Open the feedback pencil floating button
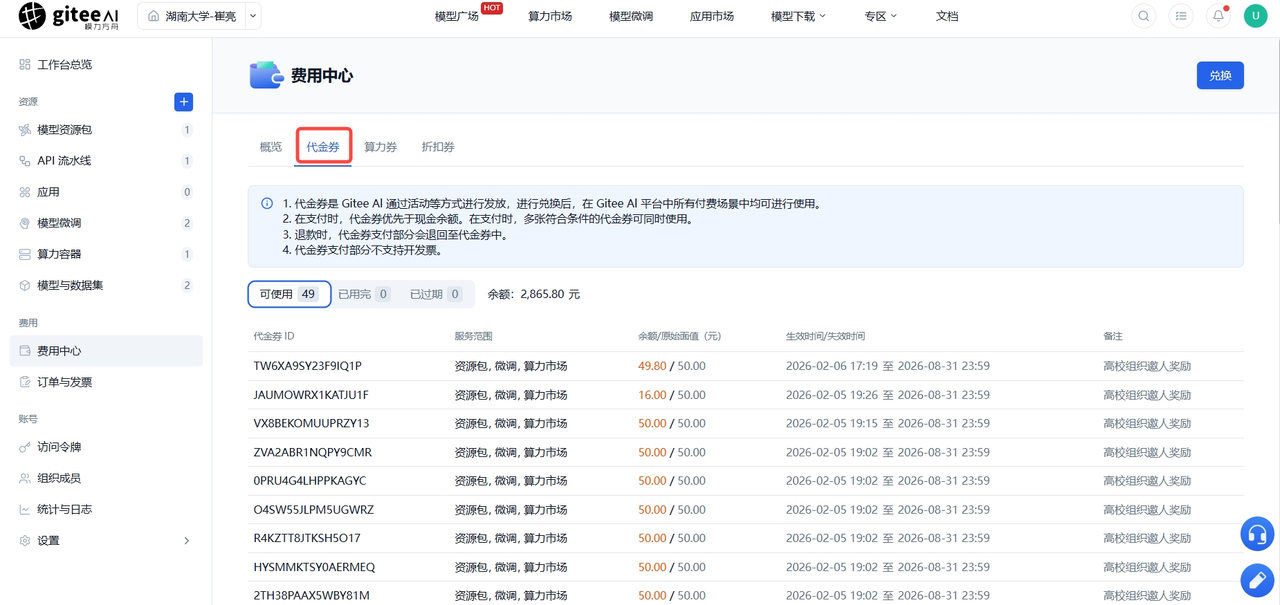Viewport: 1280px width, 605px height. coord(1257,580)
